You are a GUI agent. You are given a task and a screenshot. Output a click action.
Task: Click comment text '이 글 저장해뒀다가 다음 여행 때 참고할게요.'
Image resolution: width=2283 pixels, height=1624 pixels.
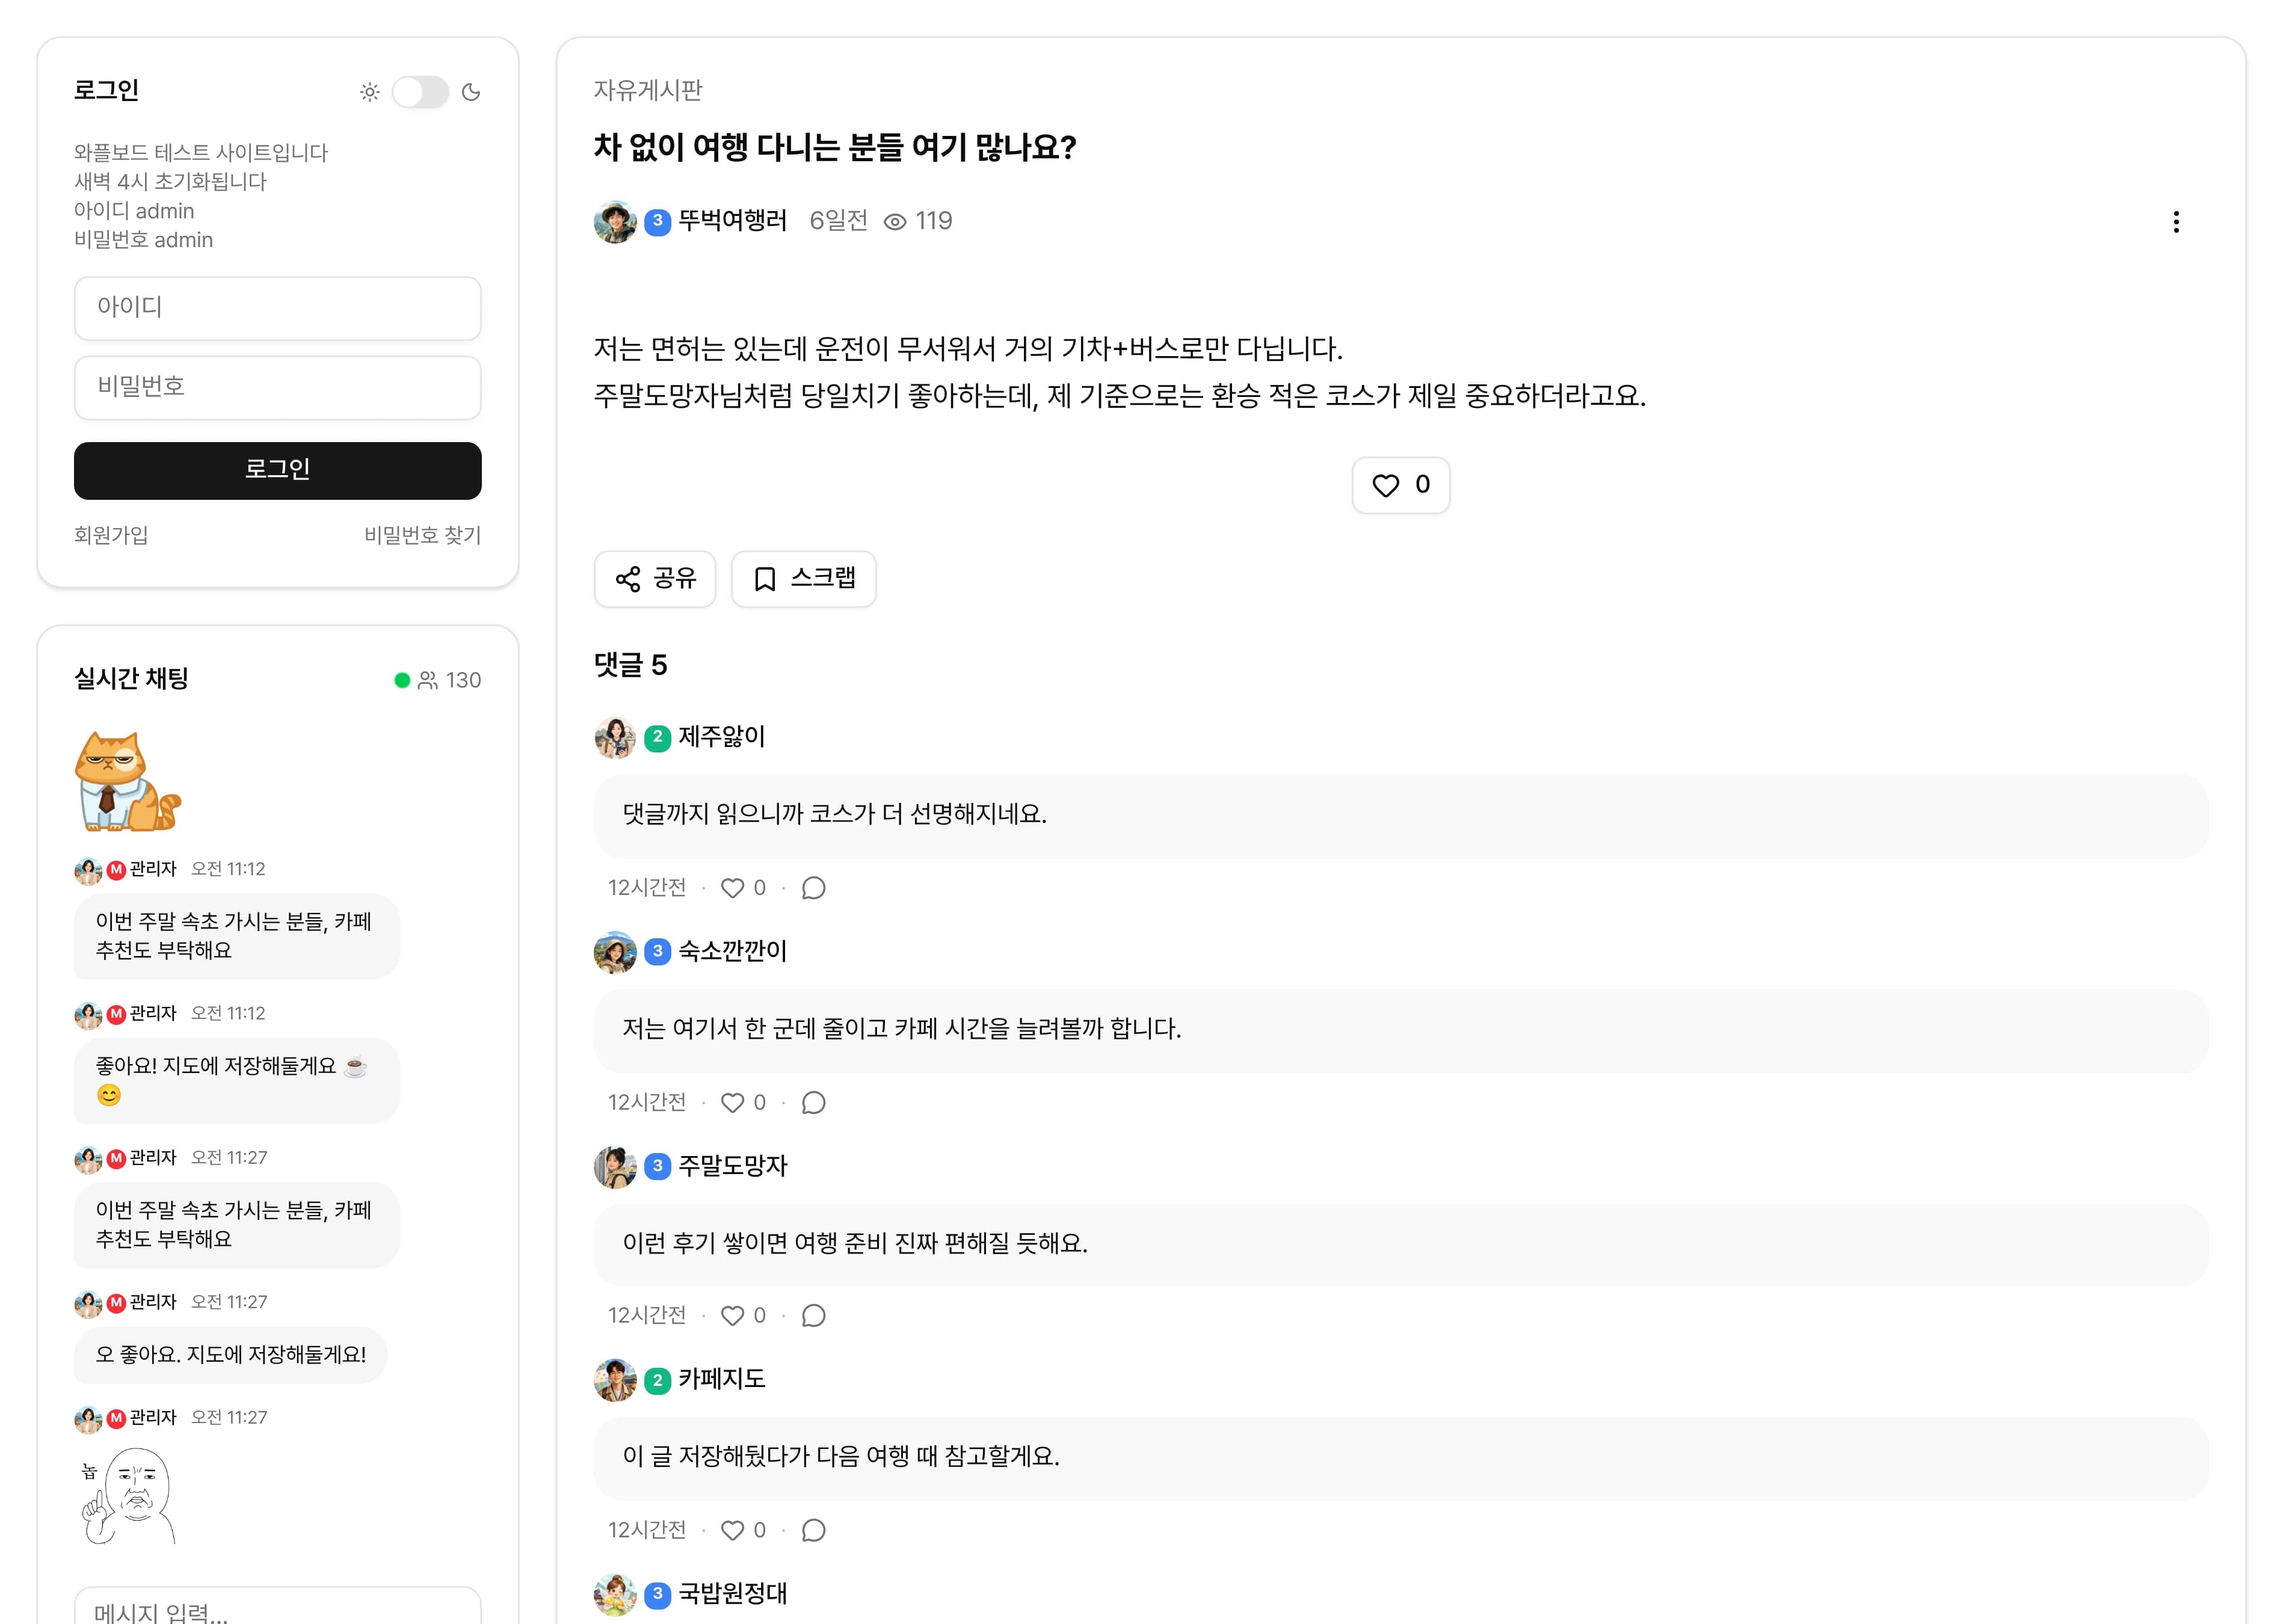point(841,1457)
